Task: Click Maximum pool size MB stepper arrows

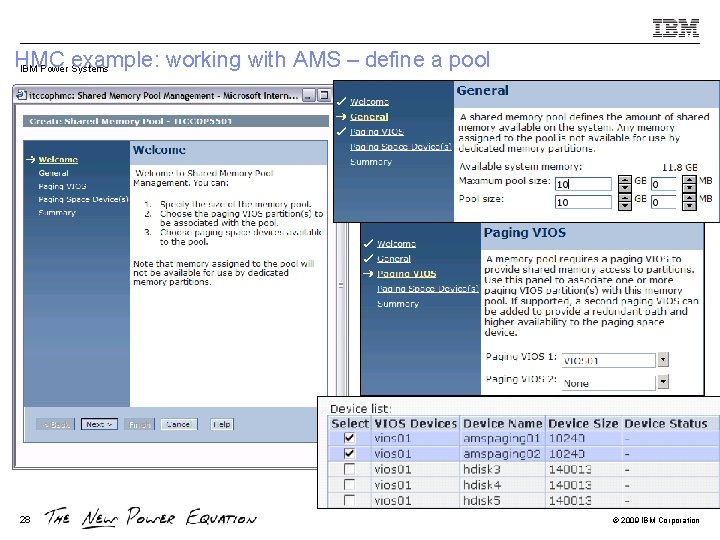Action: 689,184
